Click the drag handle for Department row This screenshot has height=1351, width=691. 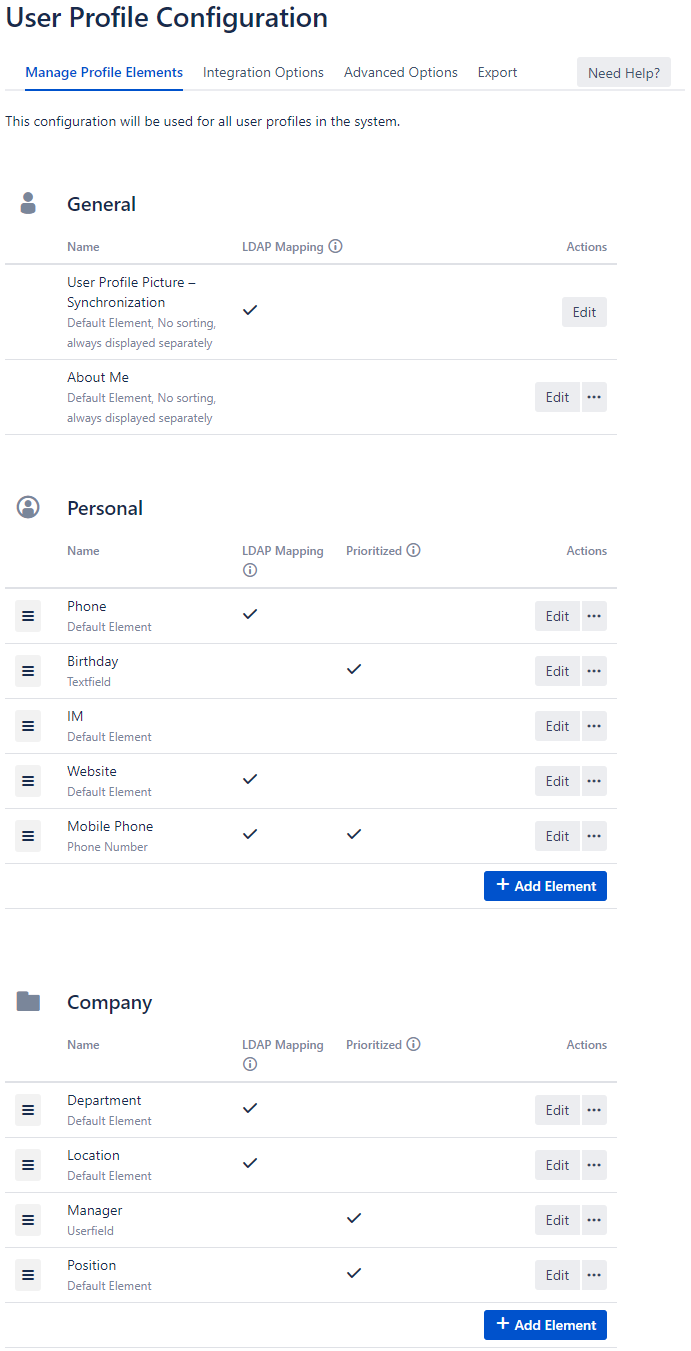(28, 1110)
